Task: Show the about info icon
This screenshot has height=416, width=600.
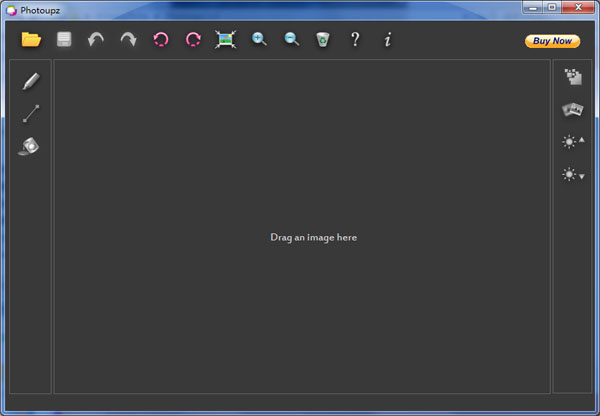Action: click(387, 40)
